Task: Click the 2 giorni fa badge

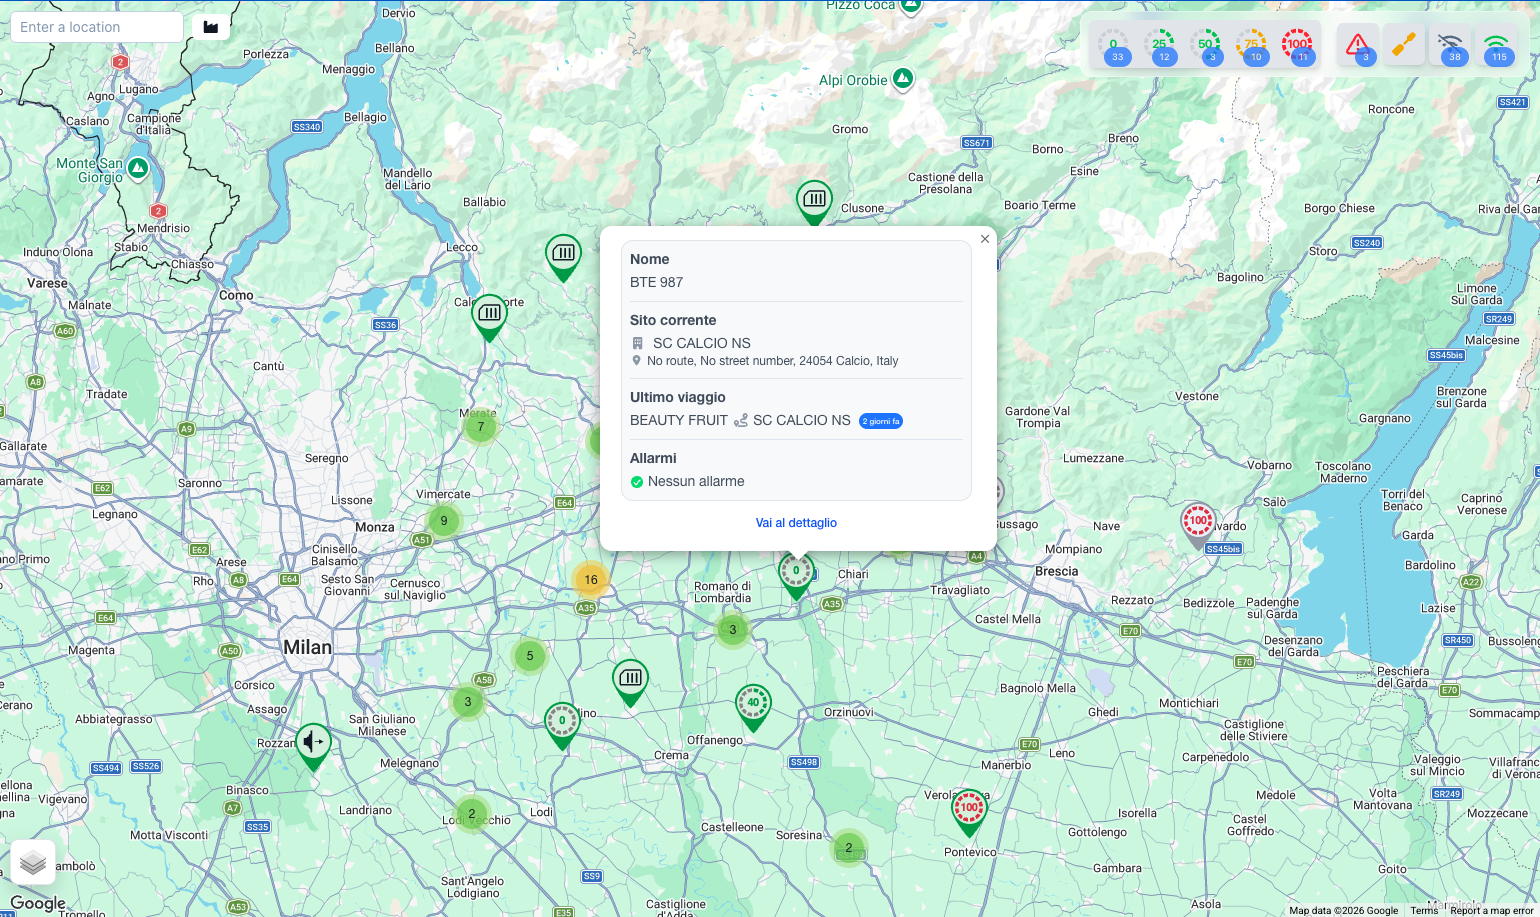Action: pos(881,421)
